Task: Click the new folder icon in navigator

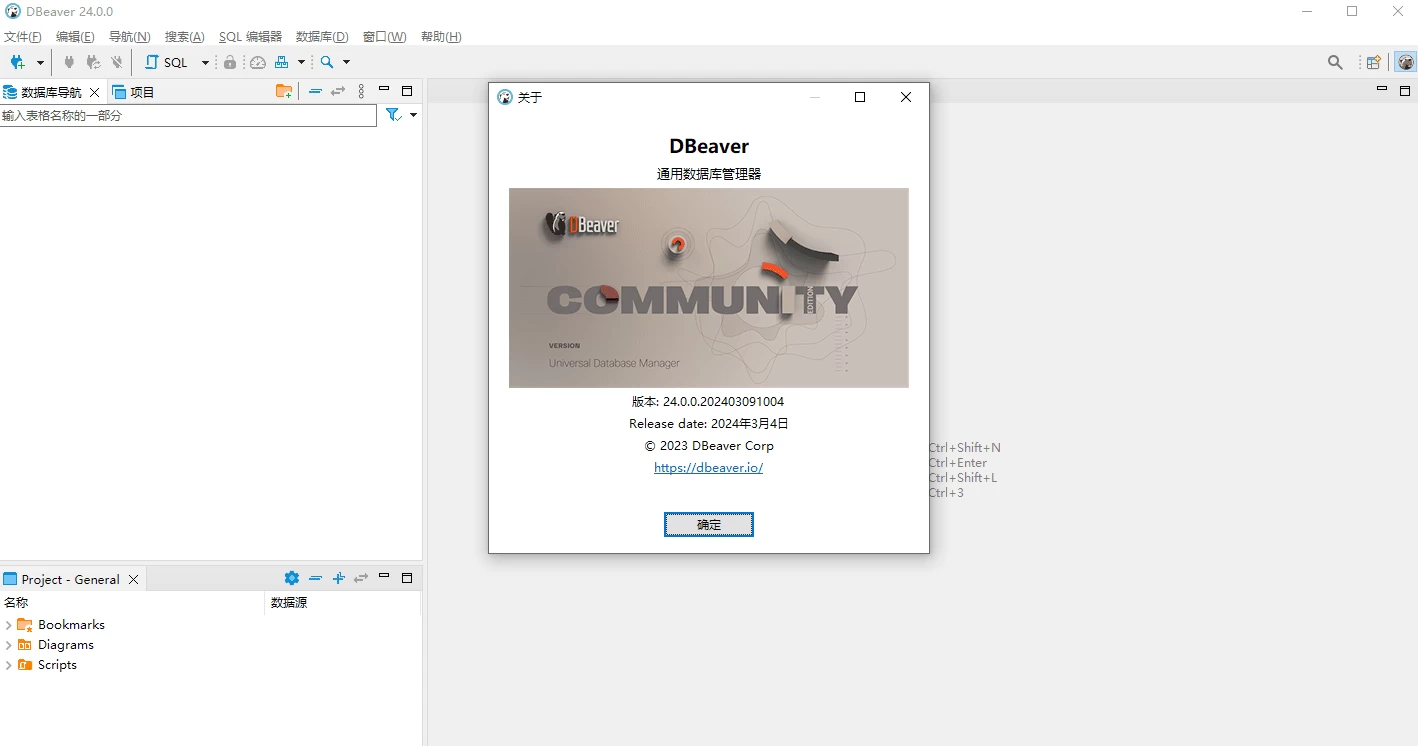Action: click(x=284, y=91)
